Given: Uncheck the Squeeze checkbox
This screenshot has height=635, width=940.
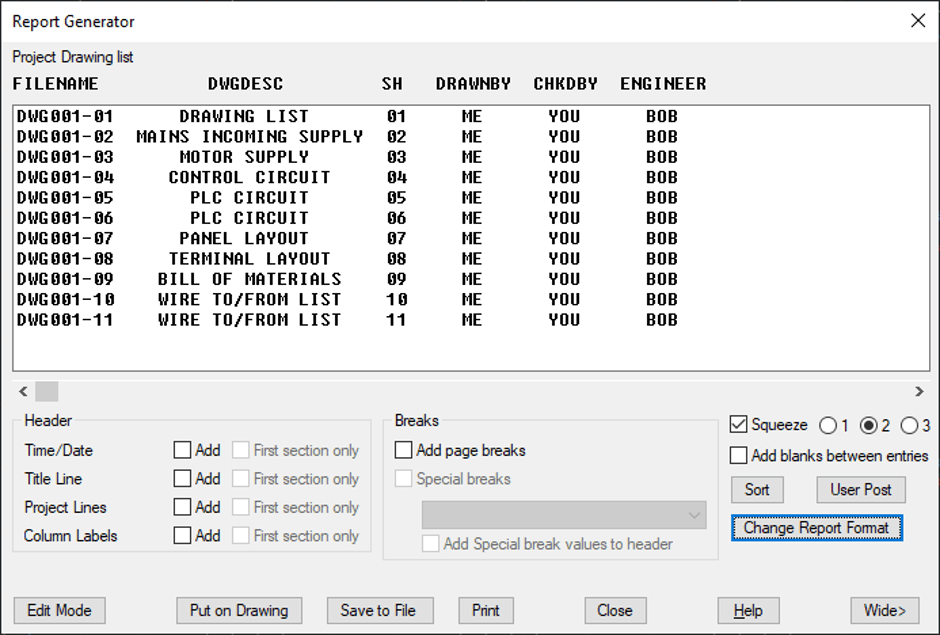Looking at the screenshot, I should [739, 425].
